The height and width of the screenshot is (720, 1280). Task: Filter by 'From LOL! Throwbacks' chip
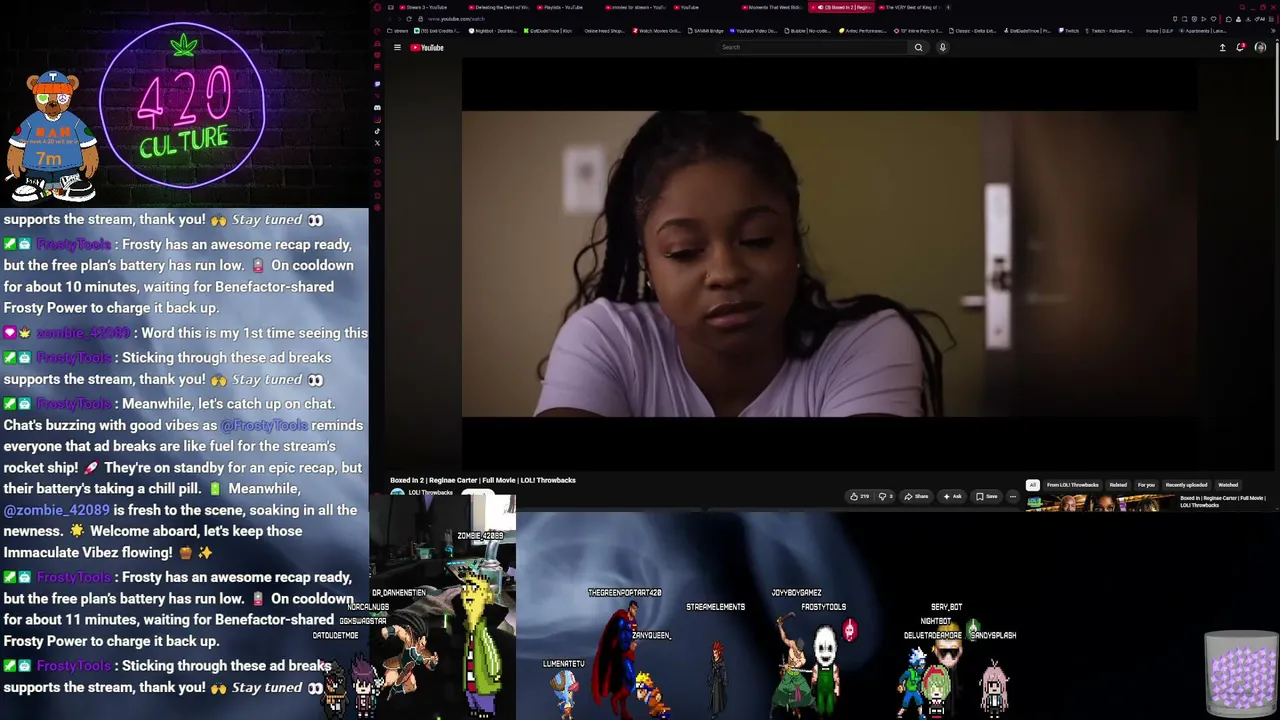[x=1072, y=485]
